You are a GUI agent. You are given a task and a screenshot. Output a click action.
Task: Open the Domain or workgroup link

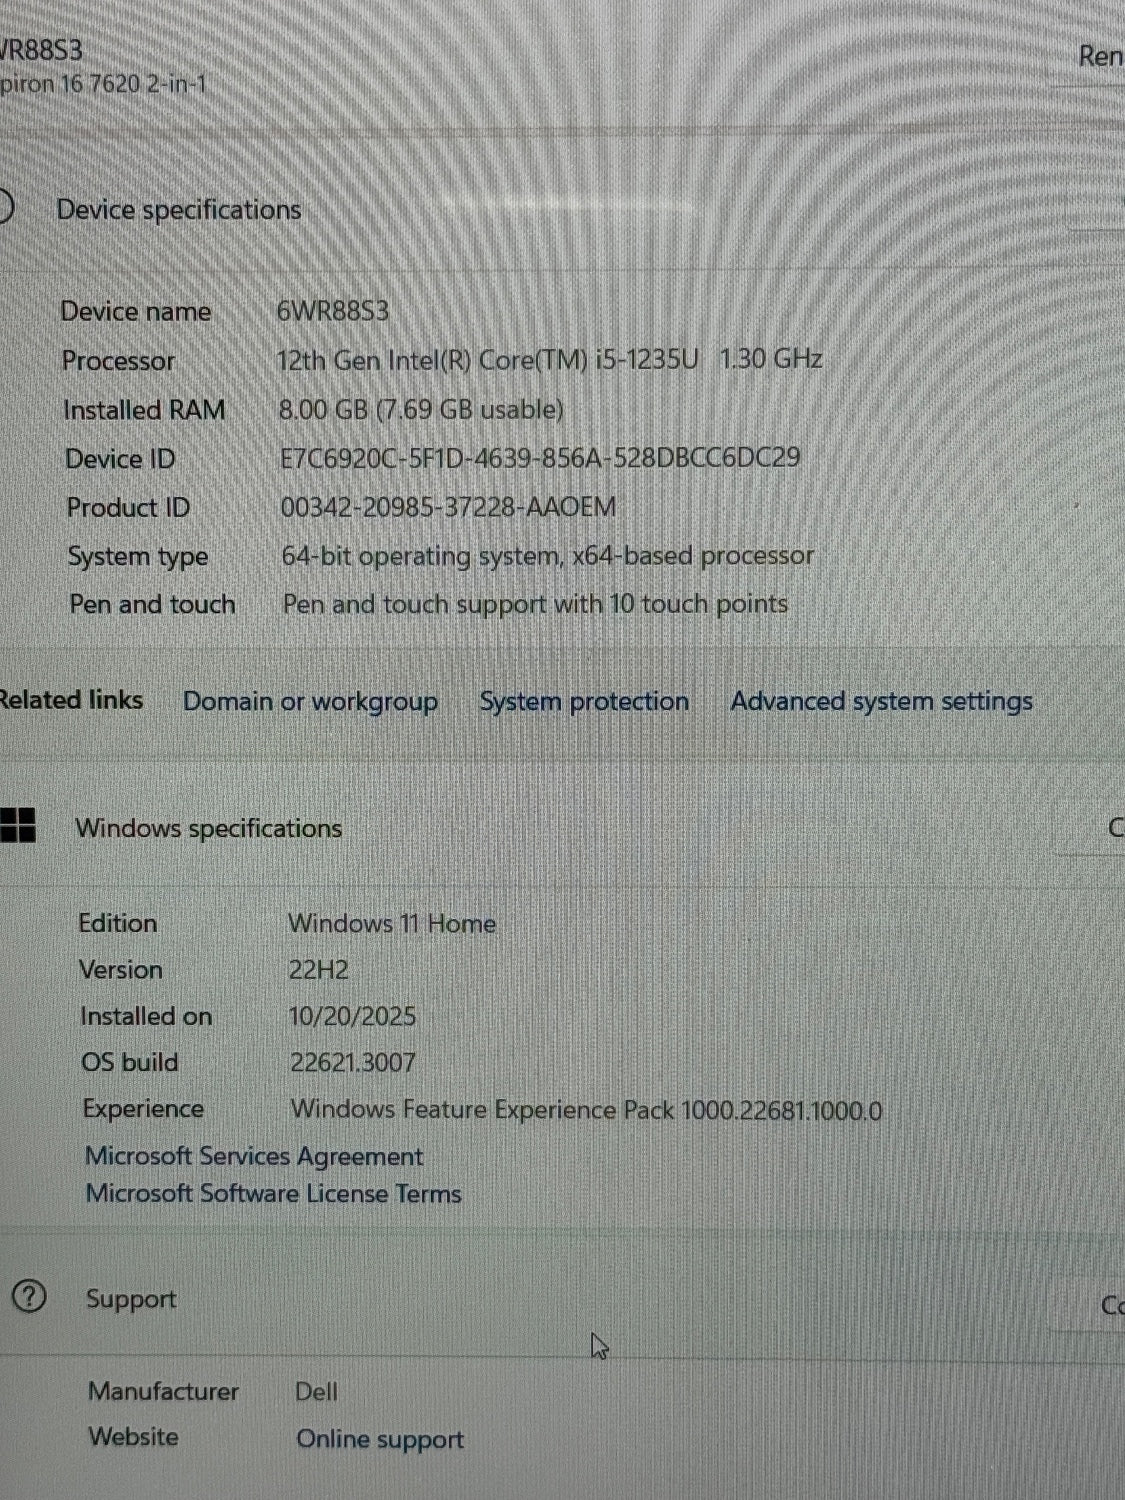tap(310, 702)
